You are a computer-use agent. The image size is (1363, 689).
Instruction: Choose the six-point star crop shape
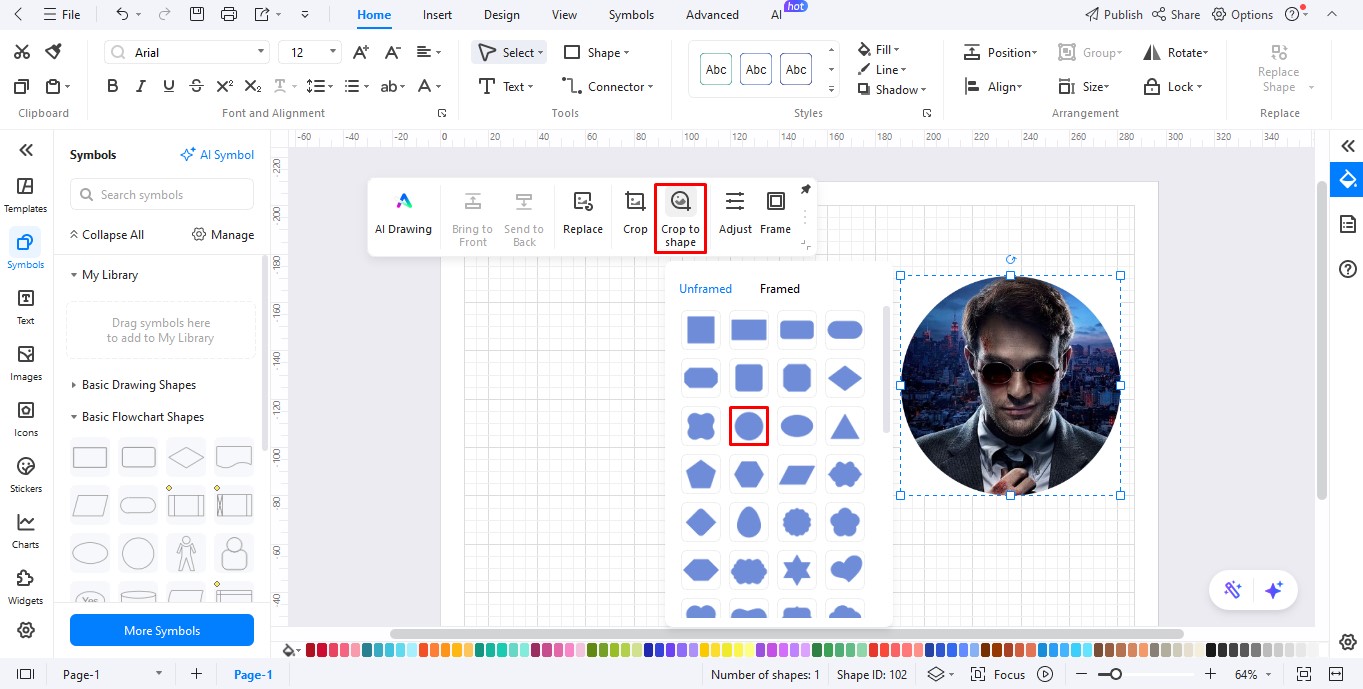tap(797, 570)
